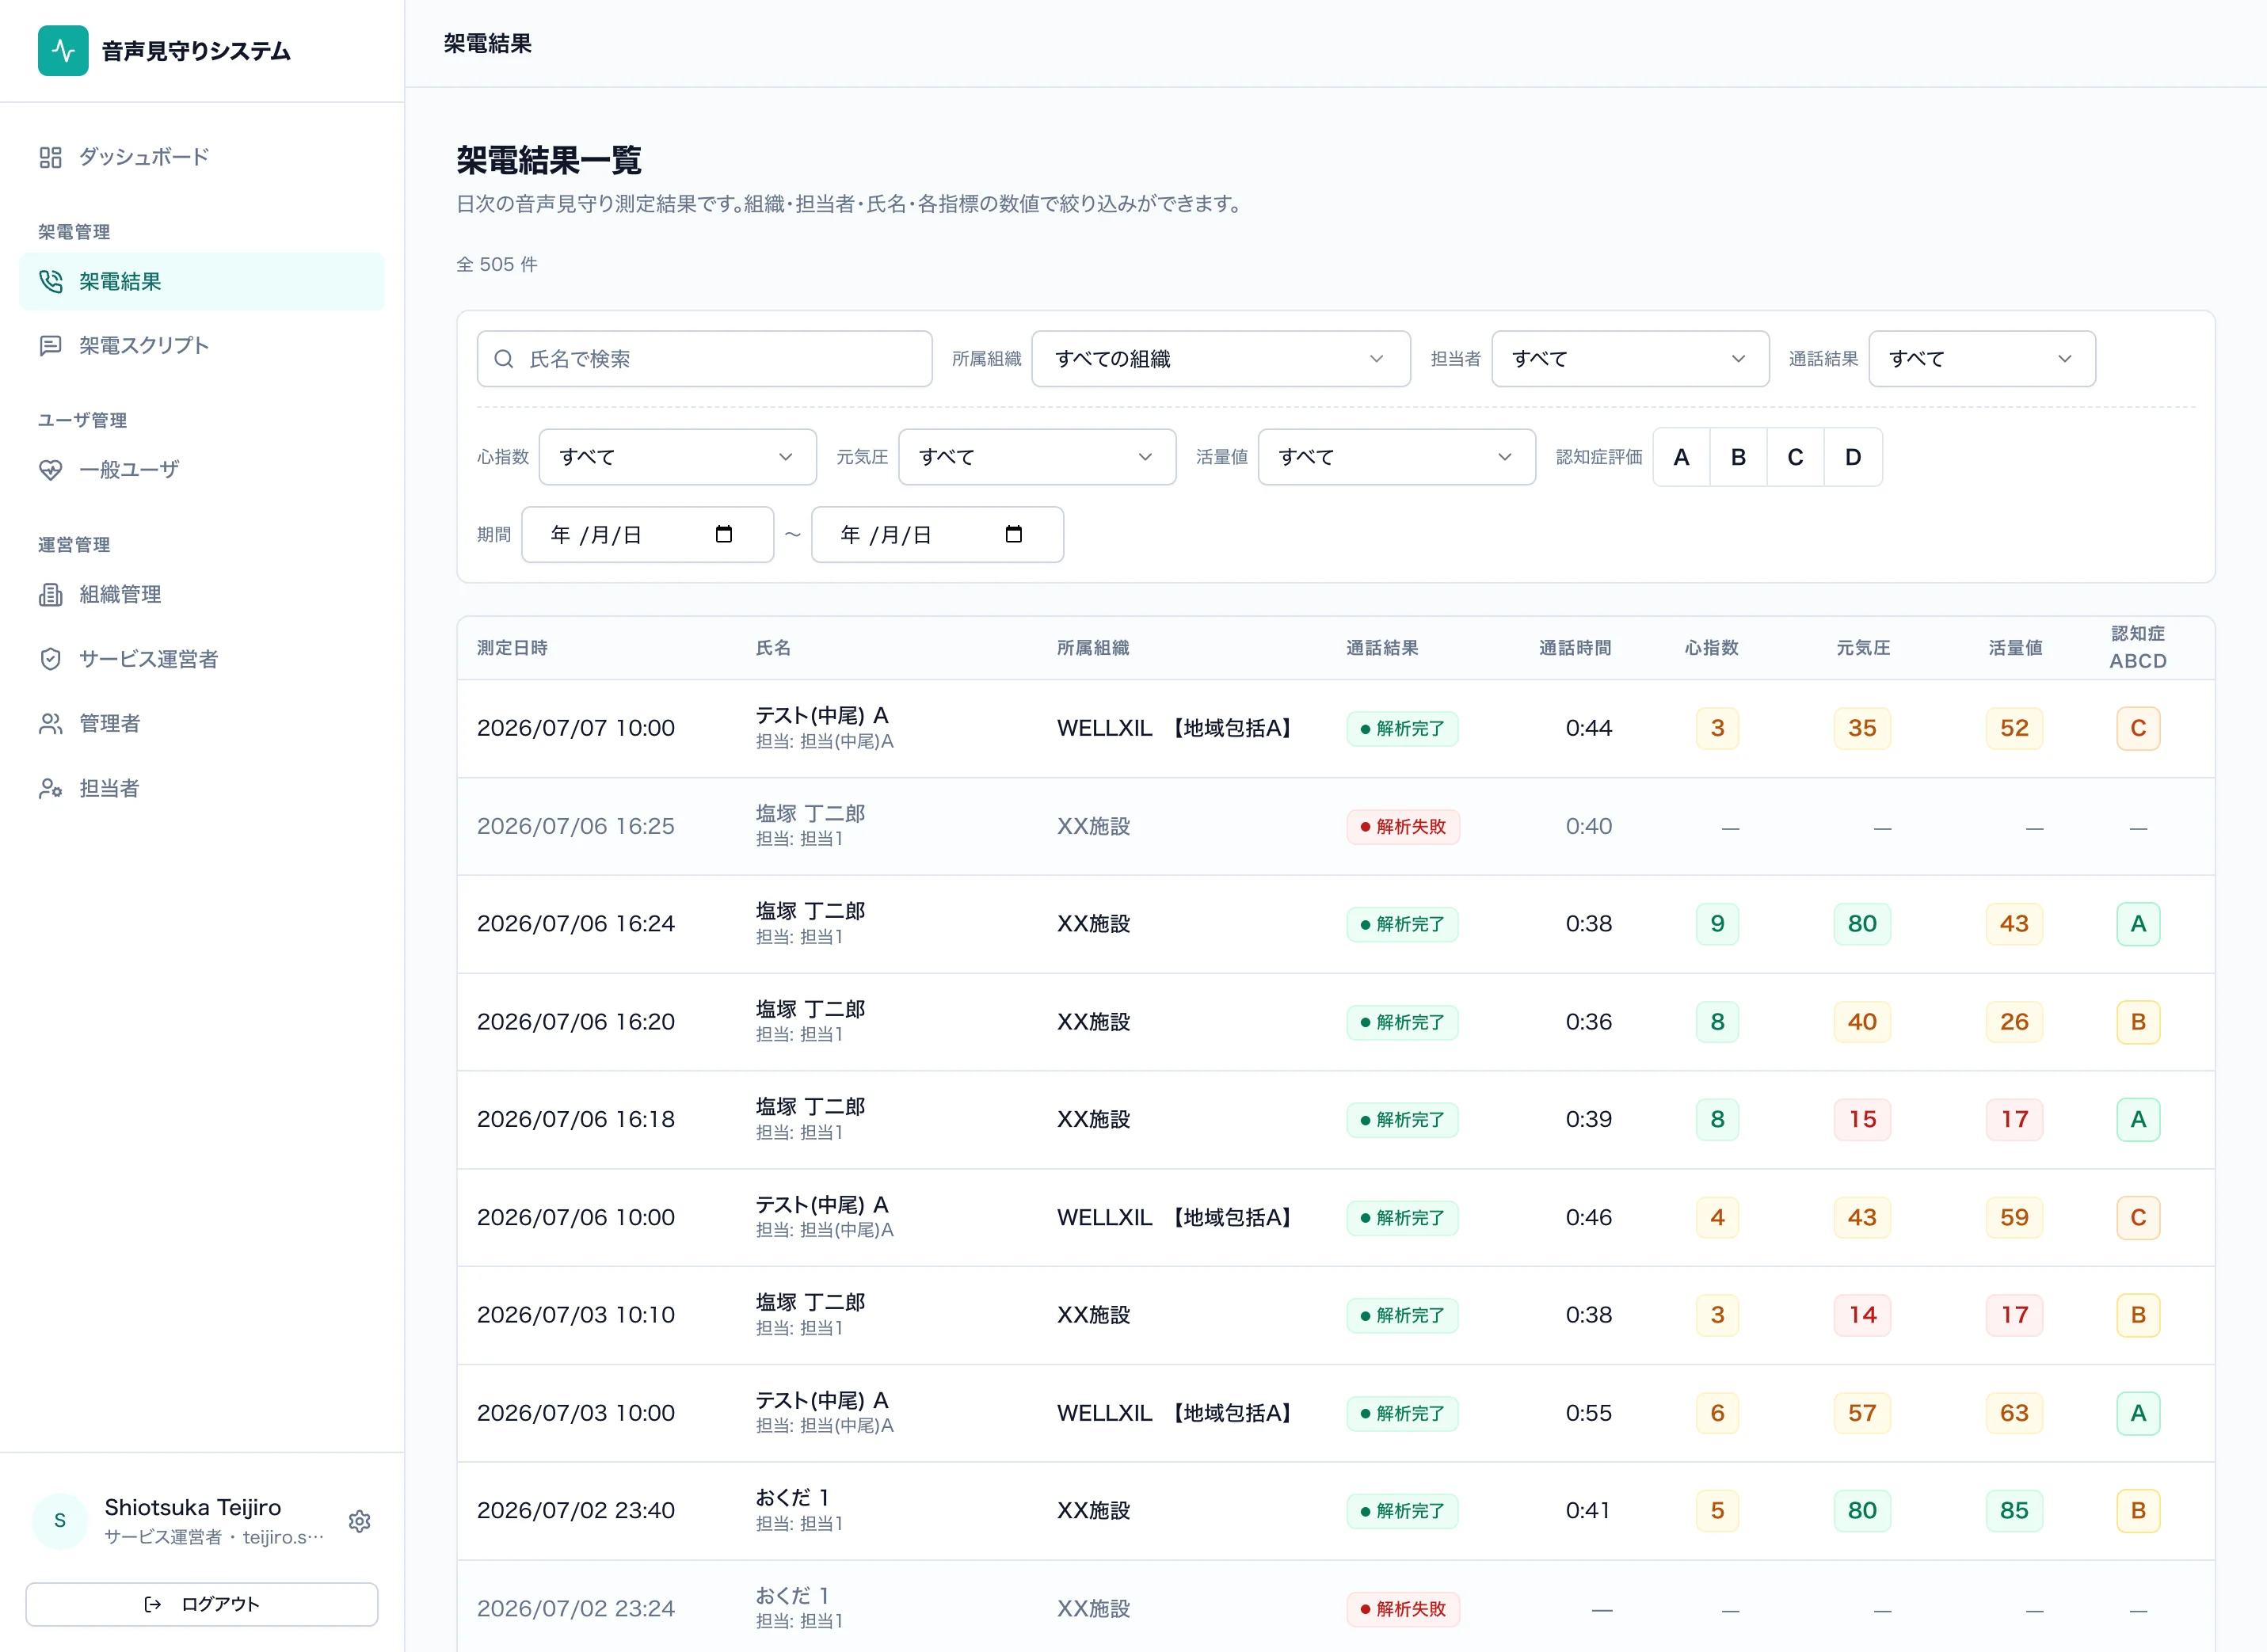Click the ログアウト button
This screenshot has height=1652, width=2267.
[x=202, y=1604]
